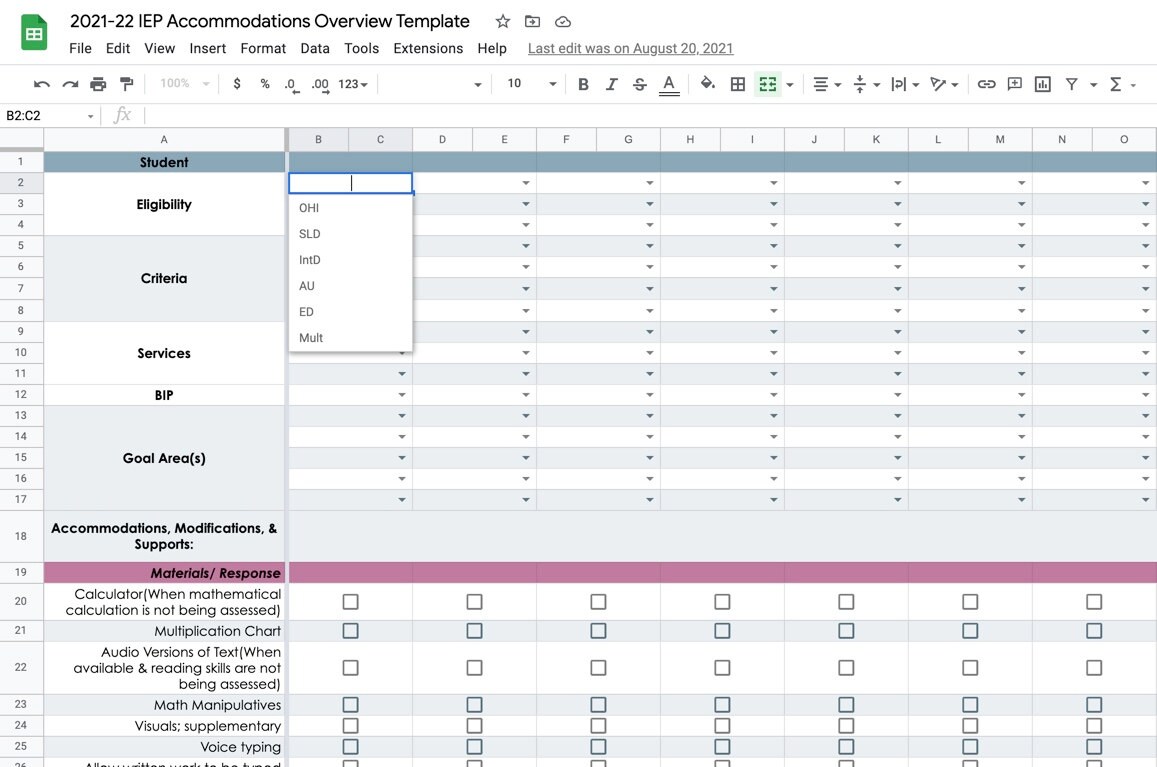The height and width of the screenshot is (767, 1157).
Task: Open the borders tool
Action: (x=738, y=84)
